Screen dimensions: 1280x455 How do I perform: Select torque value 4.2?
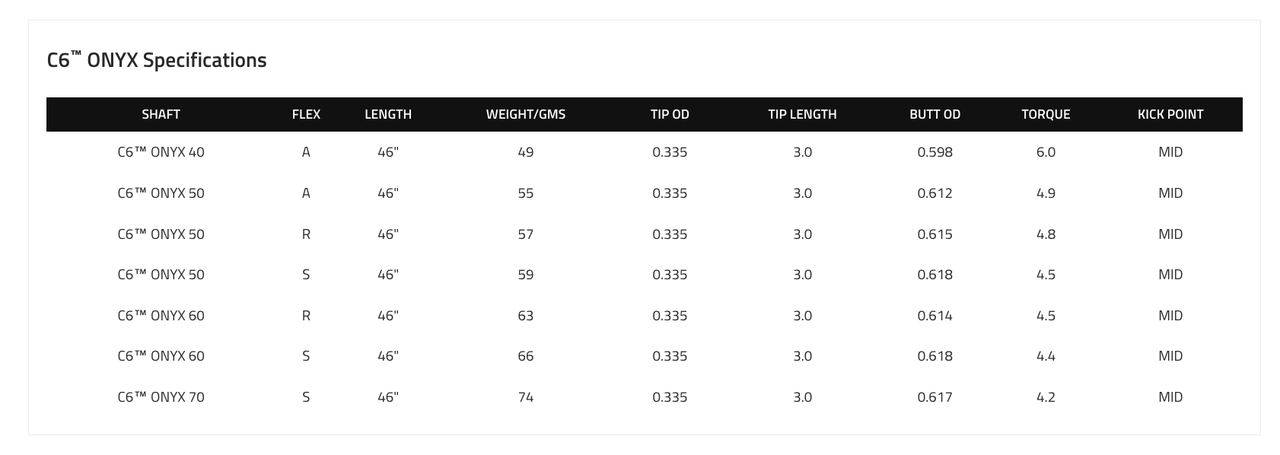[x=1046, y=397]
